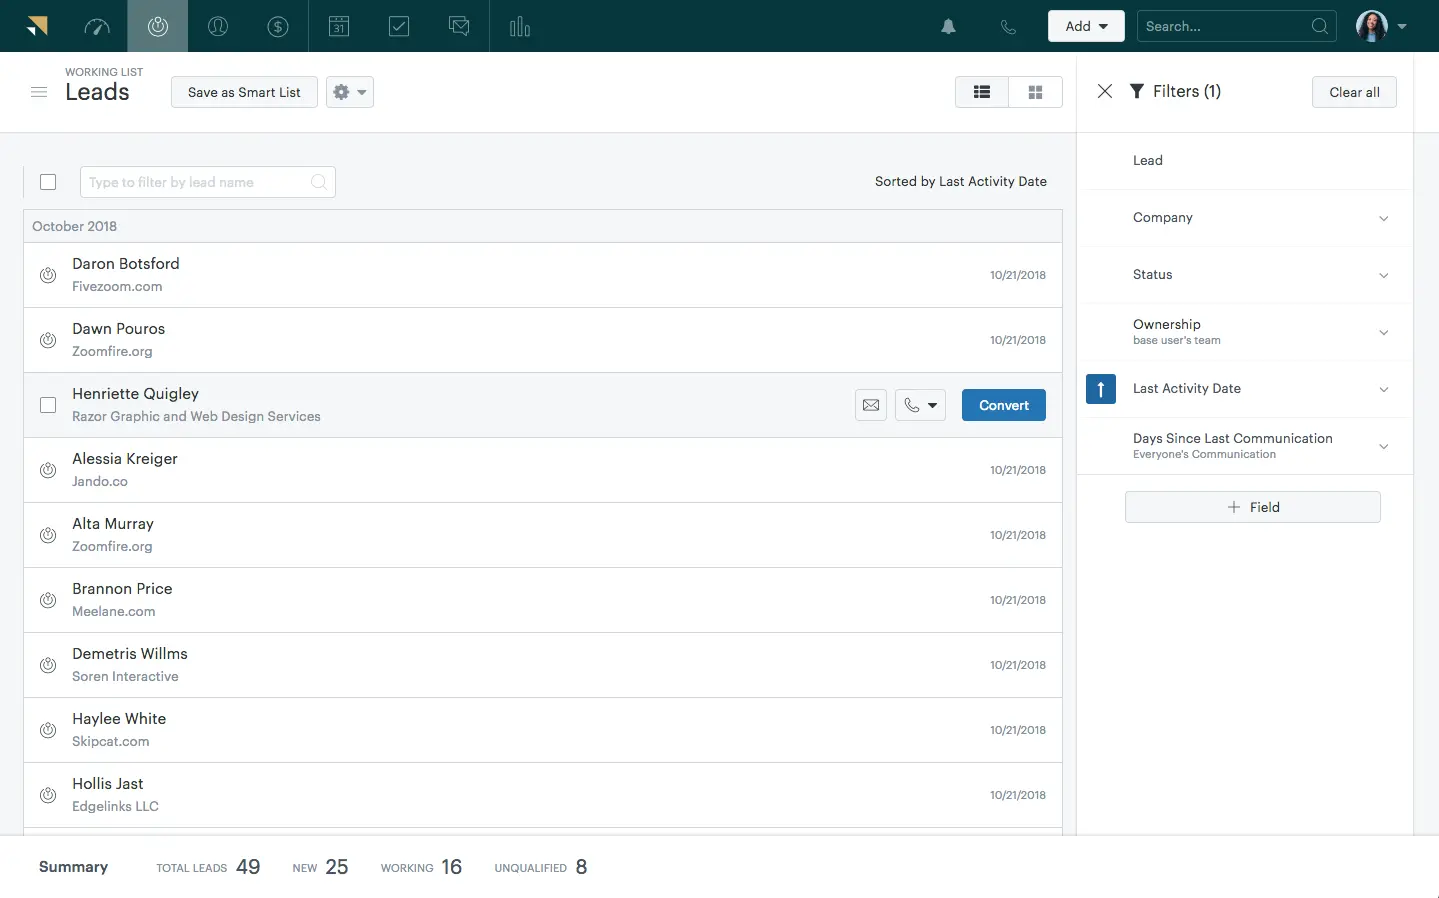
Task: Click Save as Smart List
Action: point(243,92)
